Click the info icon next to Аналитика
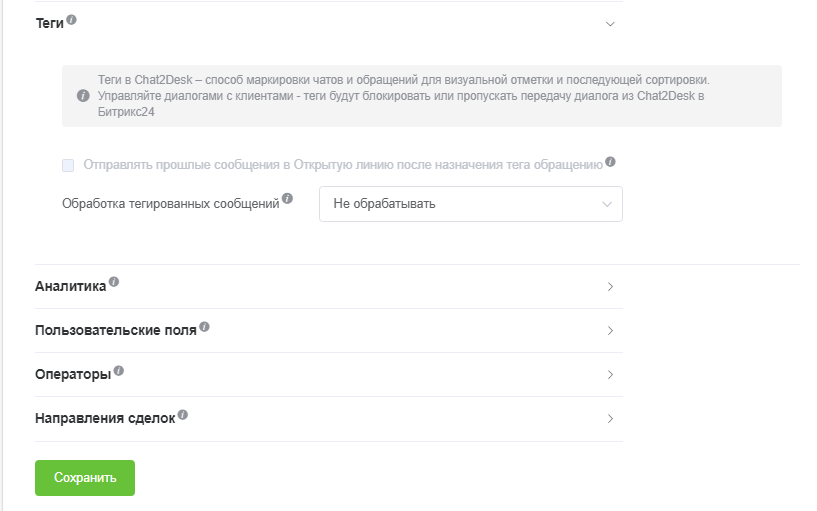Viewport: 817px width, 511px height. tap(114, 282)
